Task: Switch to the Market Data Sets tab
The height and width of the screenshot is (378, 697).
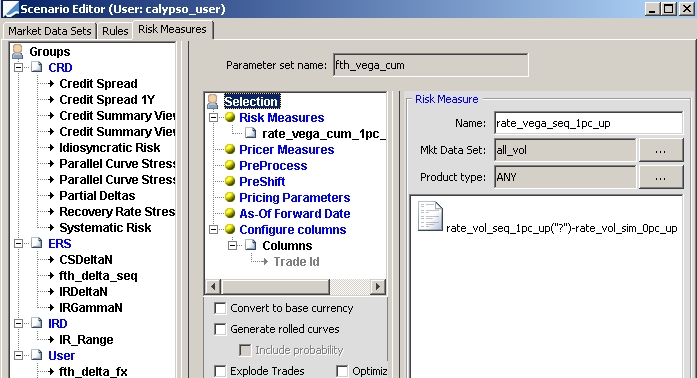Action: pyautogui.click(x=49, y=31)
